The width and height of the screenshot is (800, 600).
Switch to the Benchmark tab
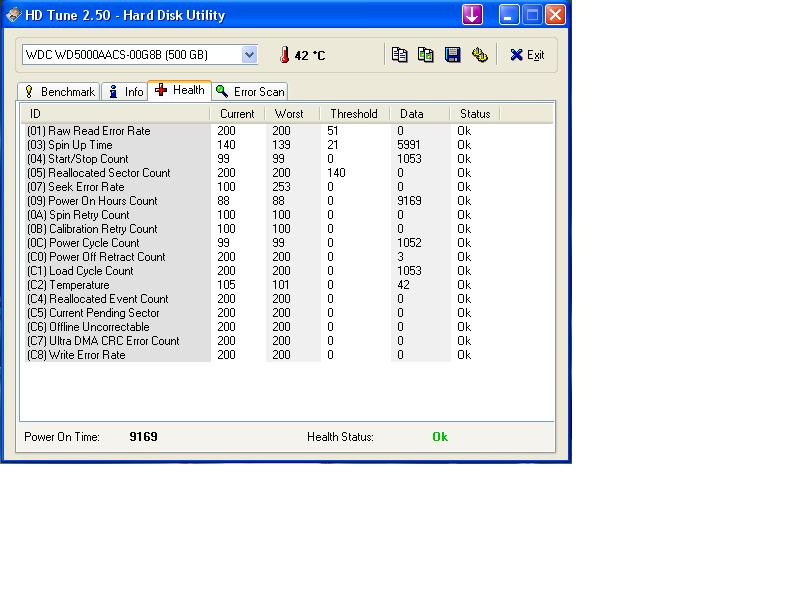click(59, 92)
